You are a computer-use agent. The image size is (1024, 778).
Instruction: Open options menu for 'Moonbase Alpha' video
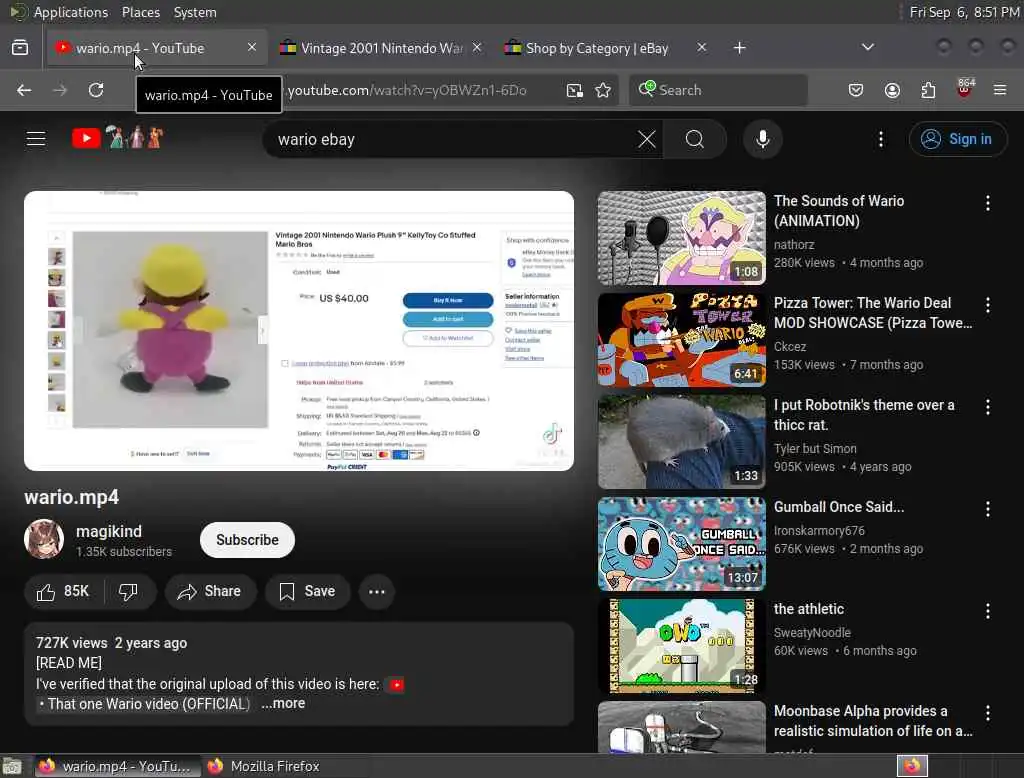pyautogui.click(x=987, y=713)
